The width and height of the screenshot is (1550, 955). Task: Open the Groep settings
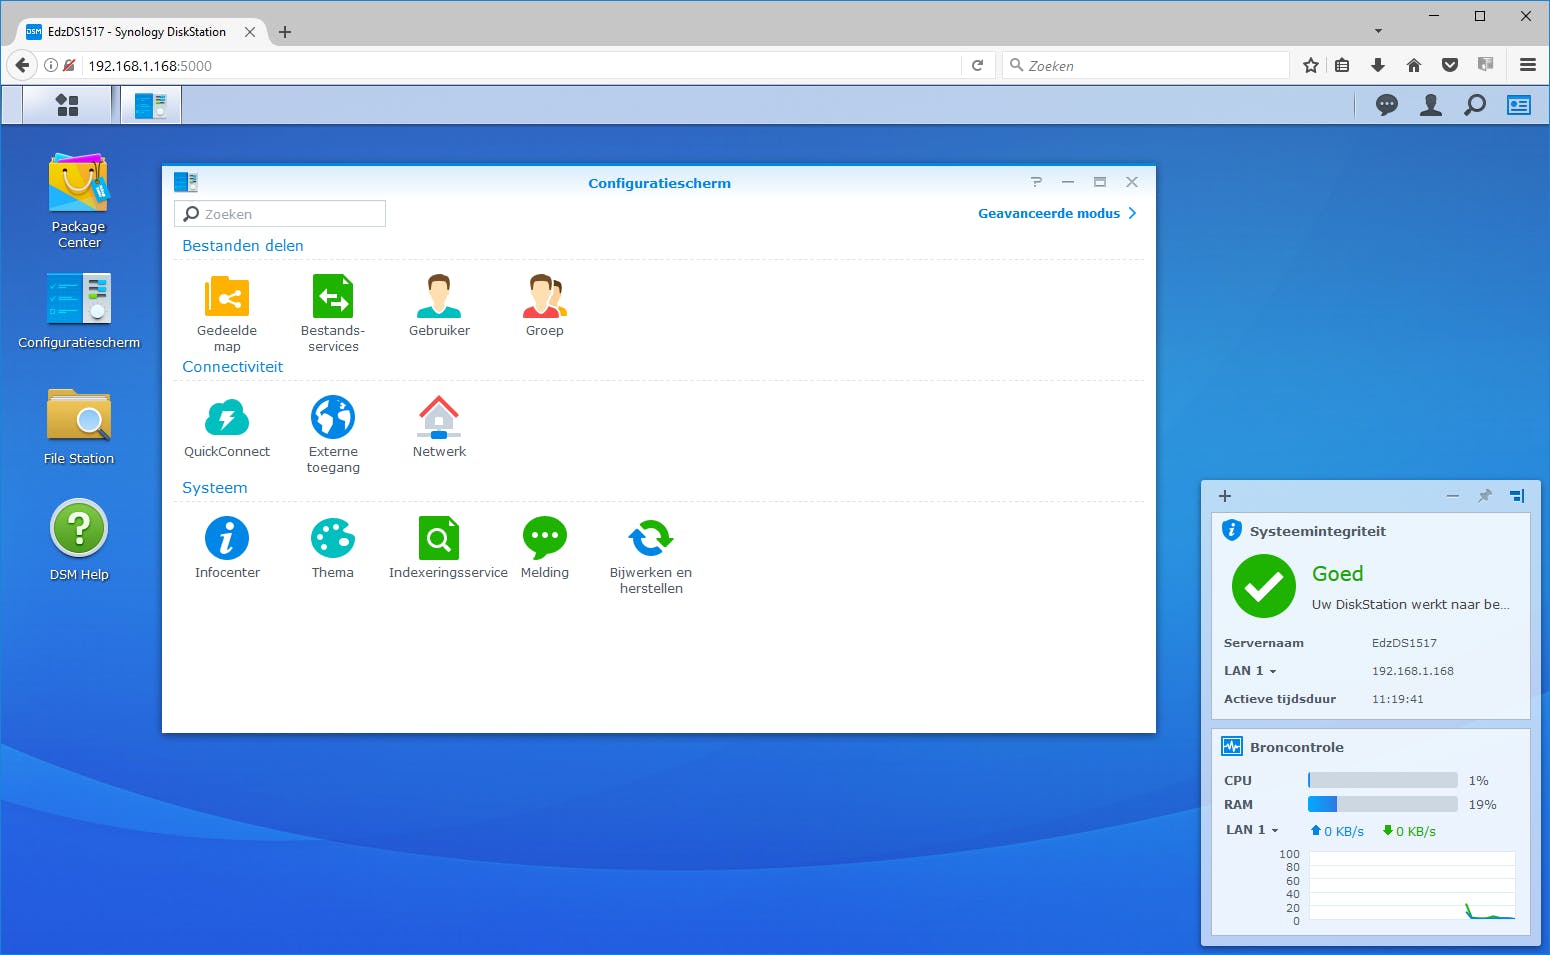(x=545, y=305)
